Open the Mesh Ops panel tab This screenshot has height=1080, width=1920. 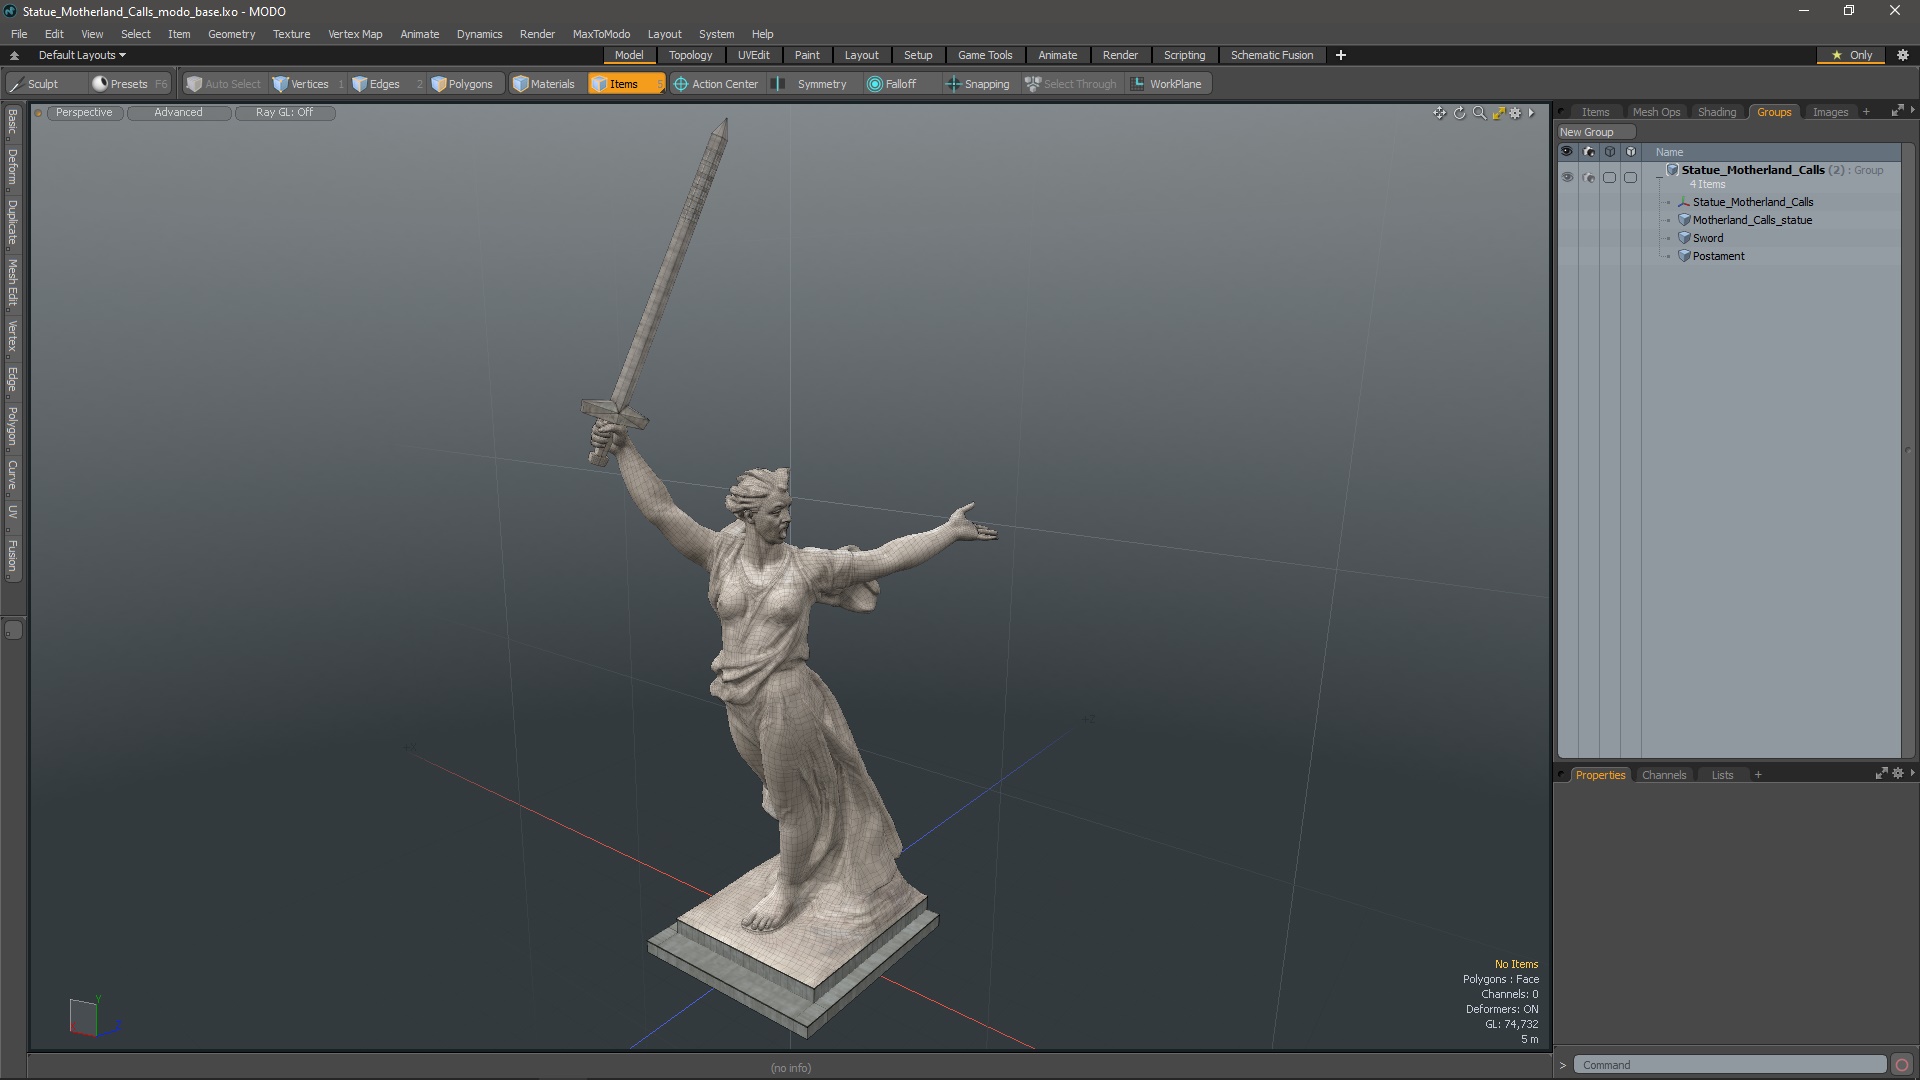[1656, 112]
